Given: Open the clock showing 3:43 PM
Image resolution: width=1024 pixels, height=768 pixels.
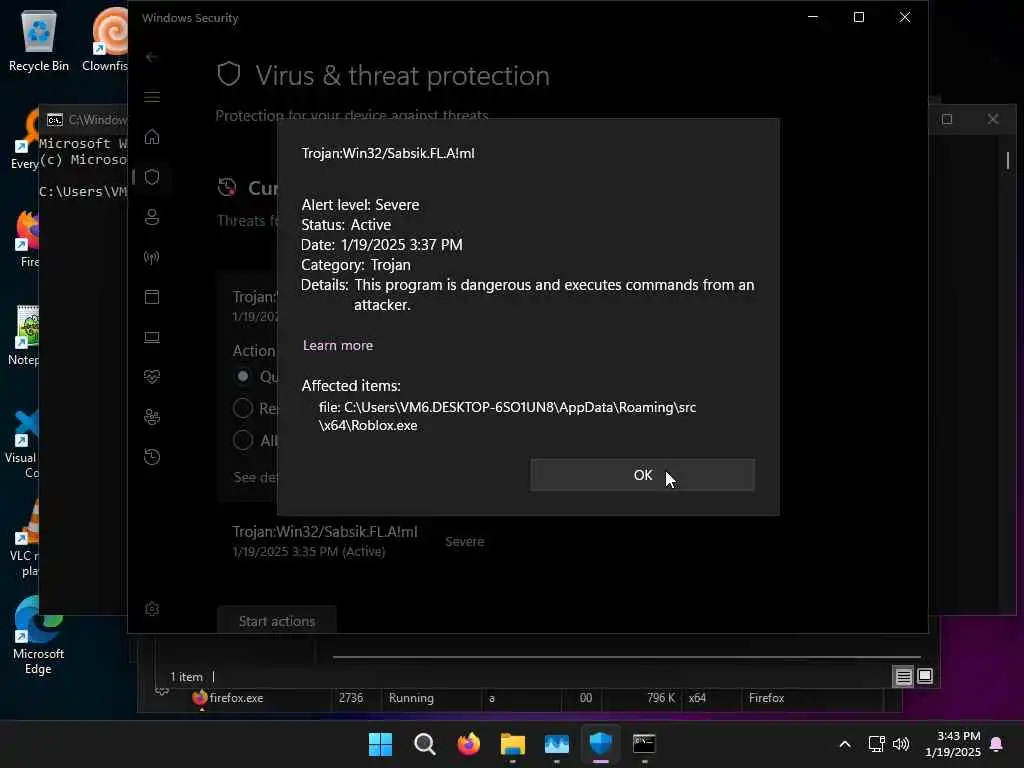Looking at the screenshot, I should coord(953,744).
